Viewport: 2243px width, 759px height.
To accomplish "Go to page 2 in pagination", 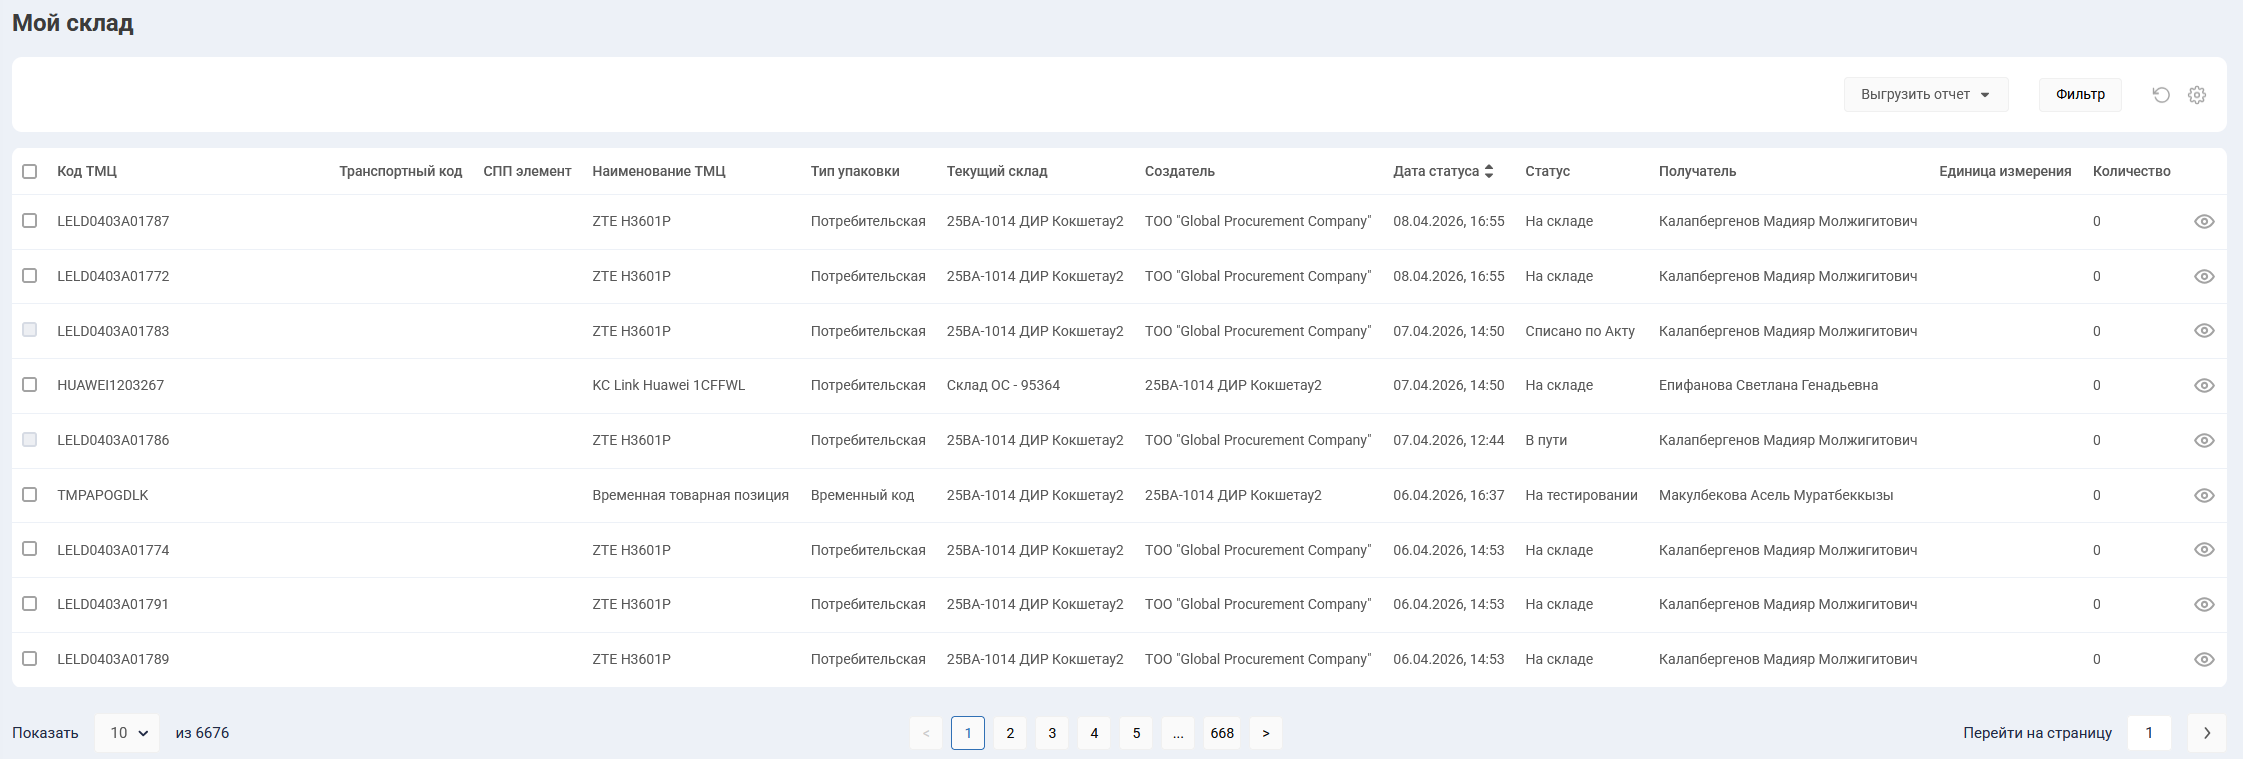I will 1010,733.
